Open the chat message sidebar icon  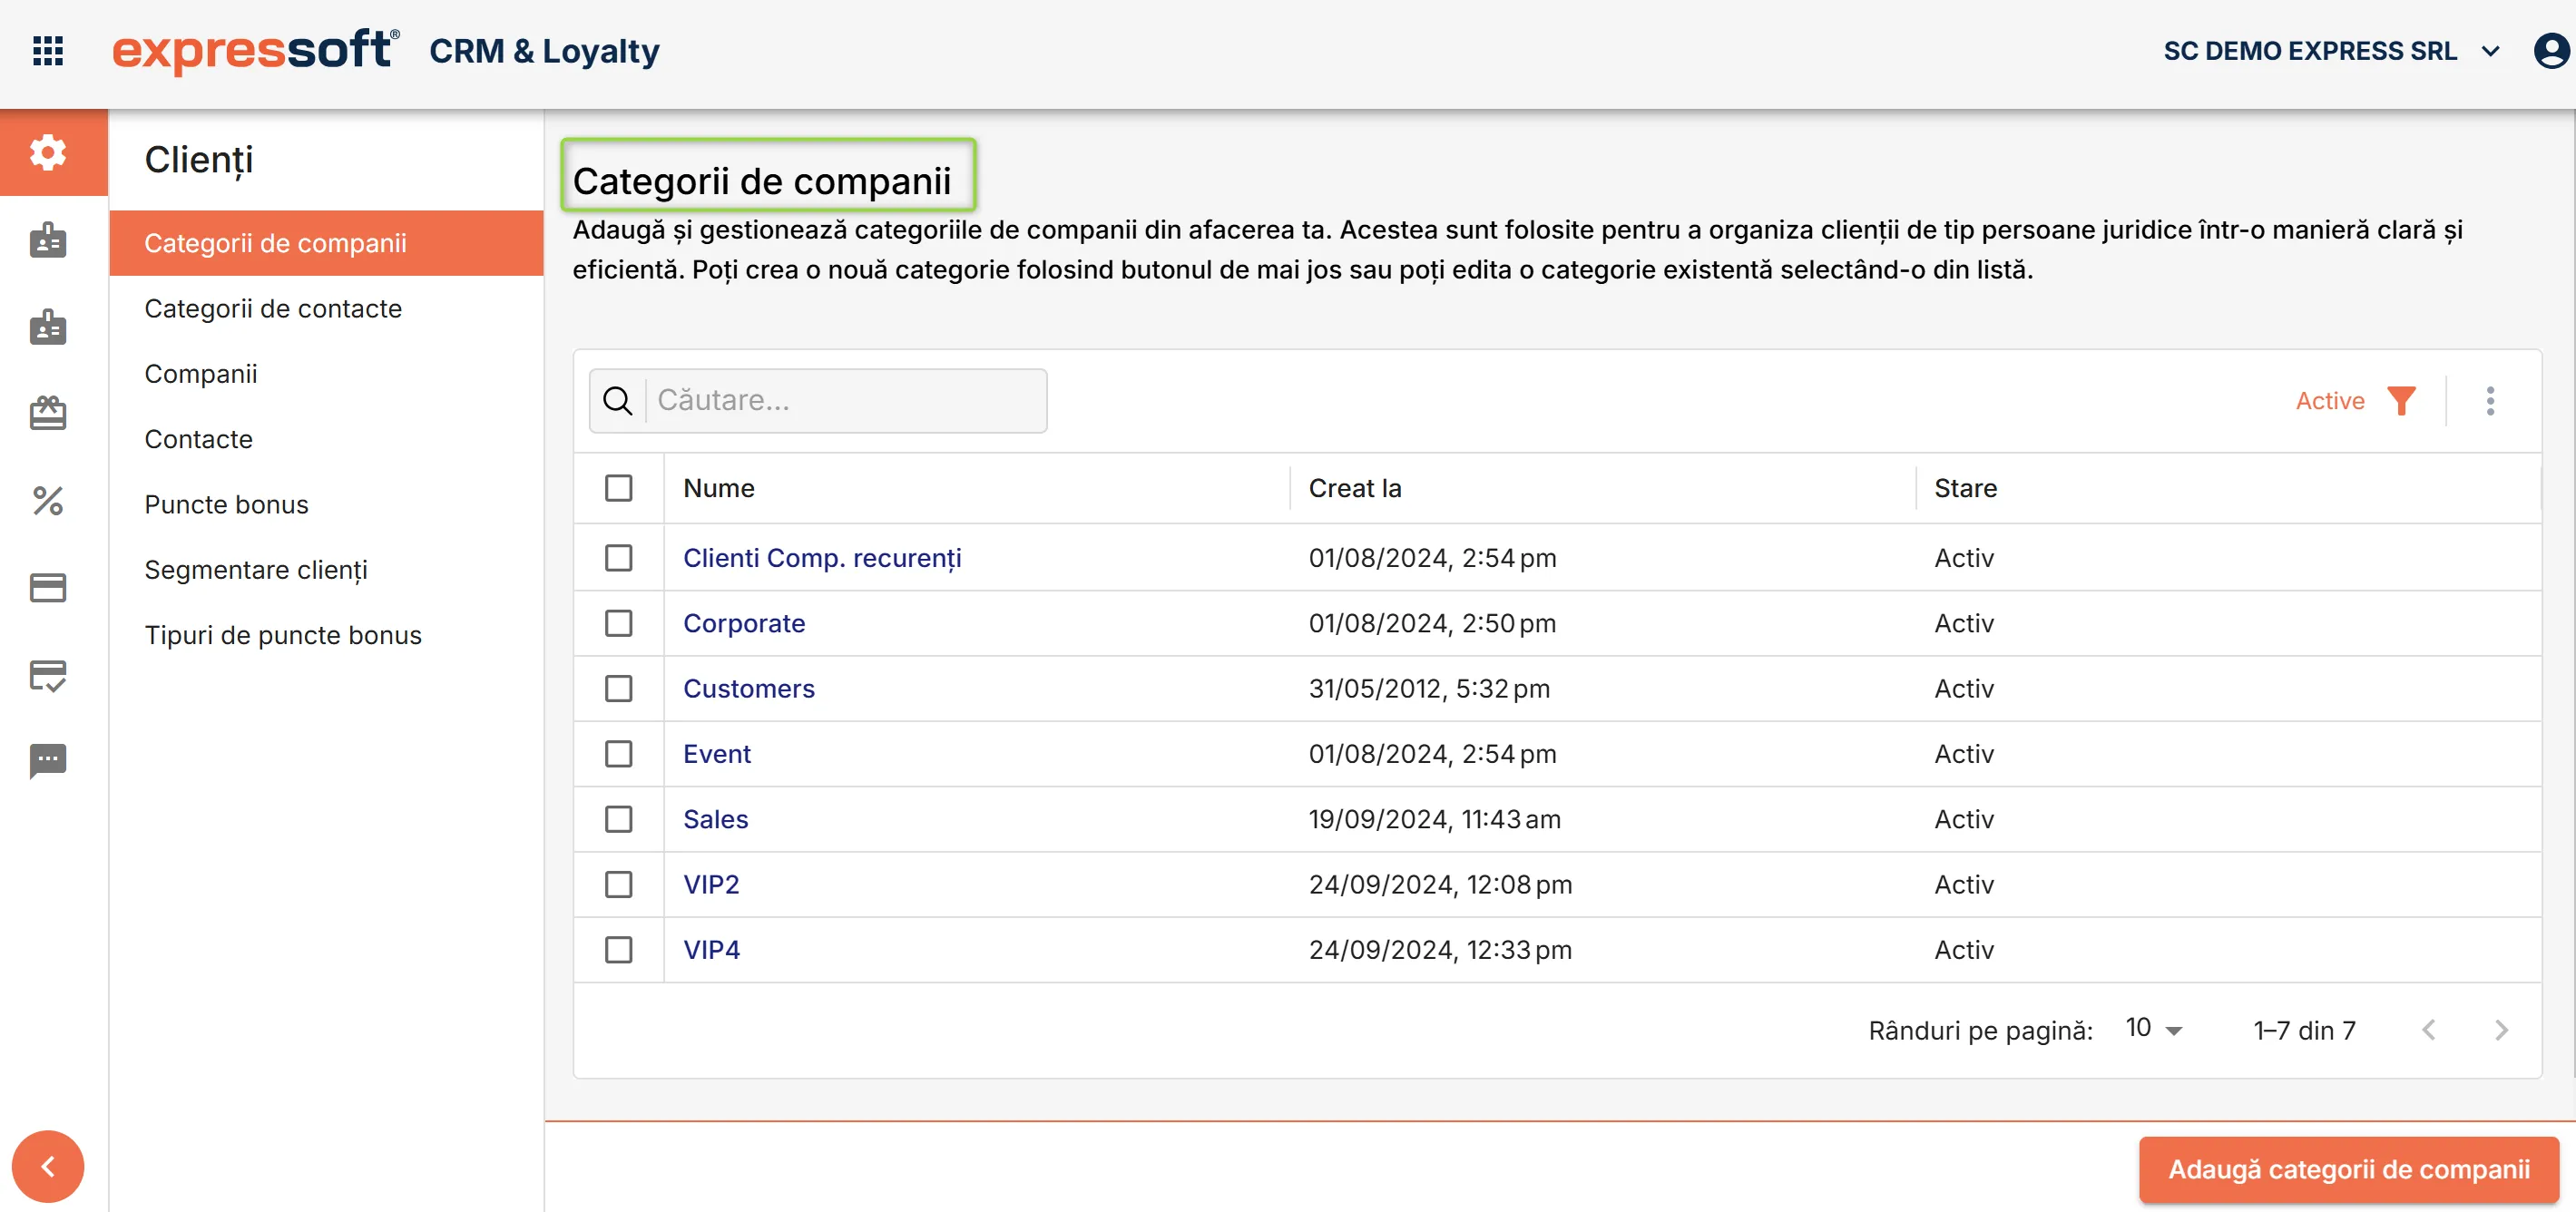[48, 761]
